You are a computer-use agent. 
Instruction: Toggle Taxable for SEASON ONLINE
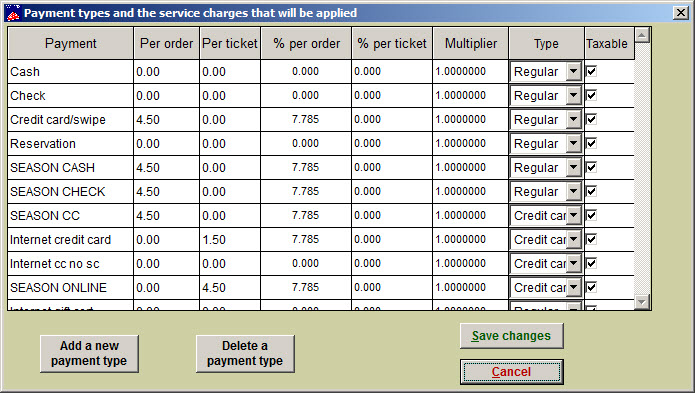pyautogui.click(x=591, y=287)
